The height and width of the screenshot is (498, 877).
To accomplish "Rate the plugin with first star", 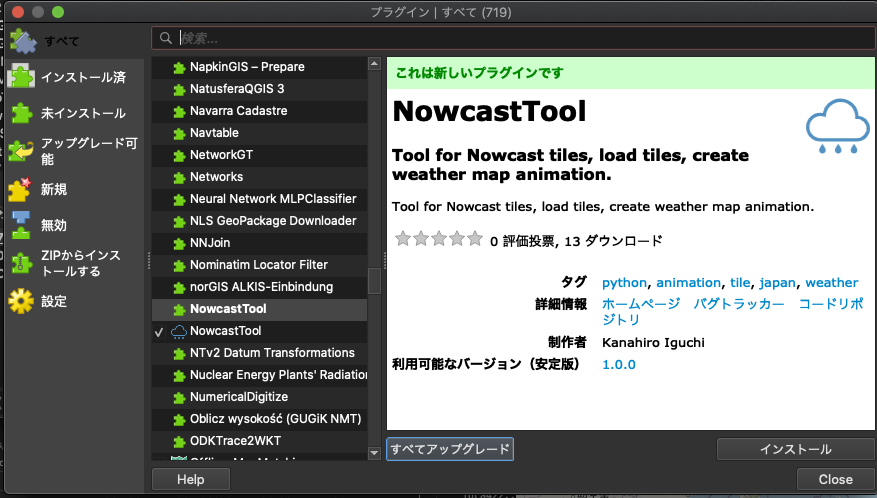I will (x=403, y=239).
